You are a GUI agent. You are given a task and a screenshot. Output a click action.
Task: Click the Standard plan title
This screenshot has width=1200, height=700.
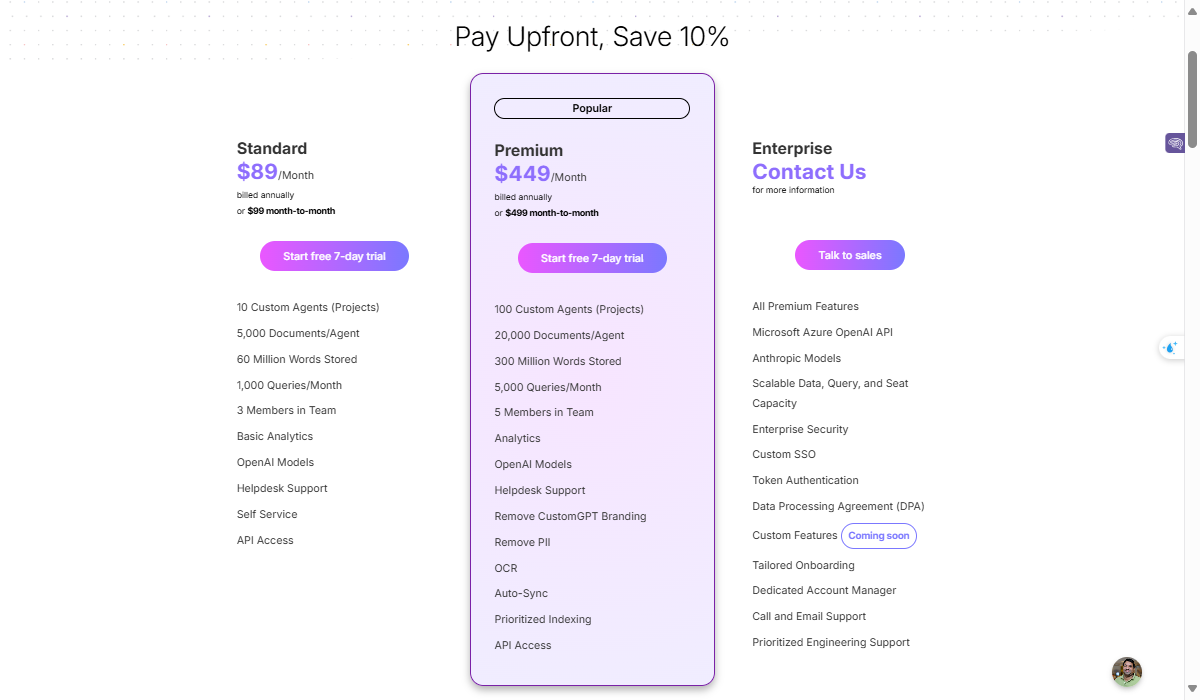point(272,148)
